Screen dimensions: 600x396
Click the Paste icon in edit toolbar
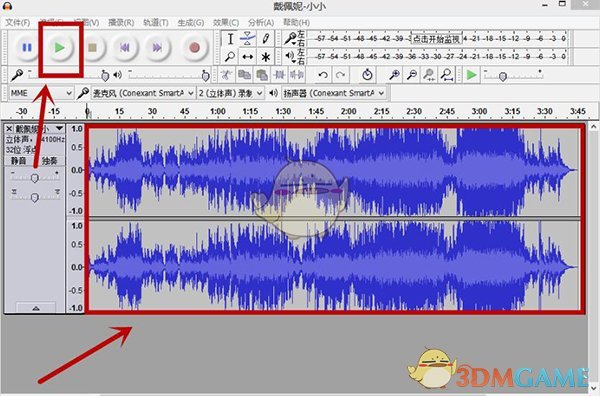(x=262, y=75)
